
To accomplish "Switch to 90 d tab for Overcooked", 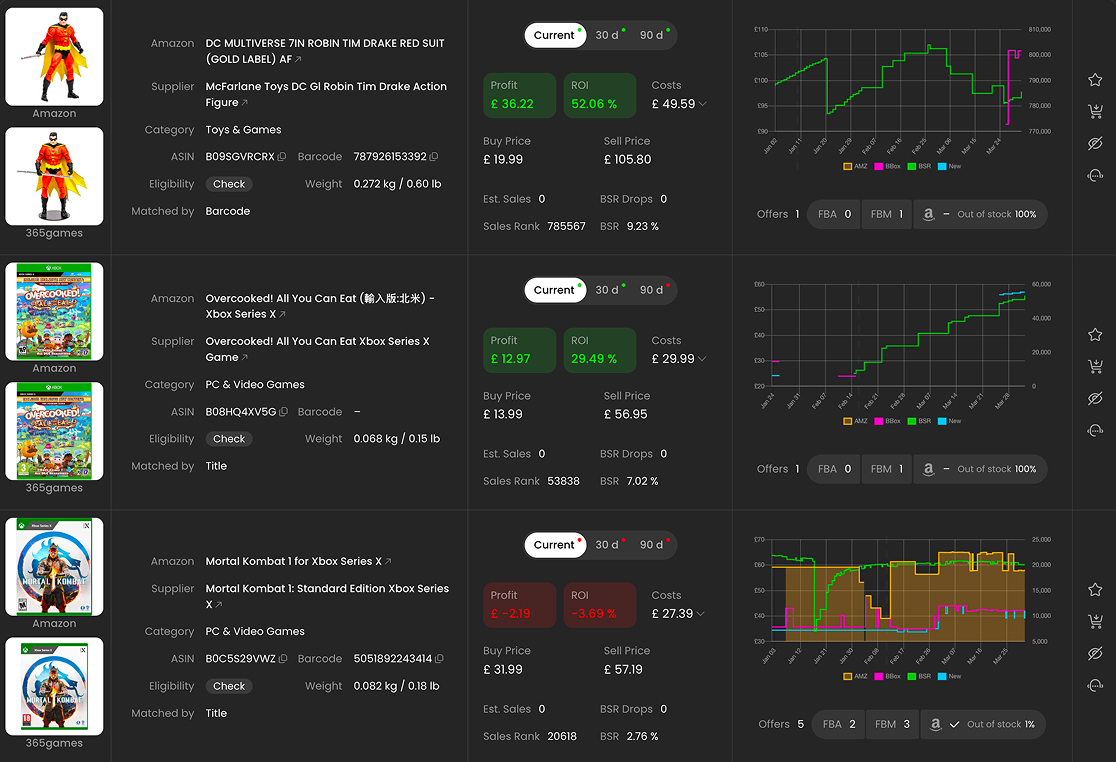I will 653,290.
